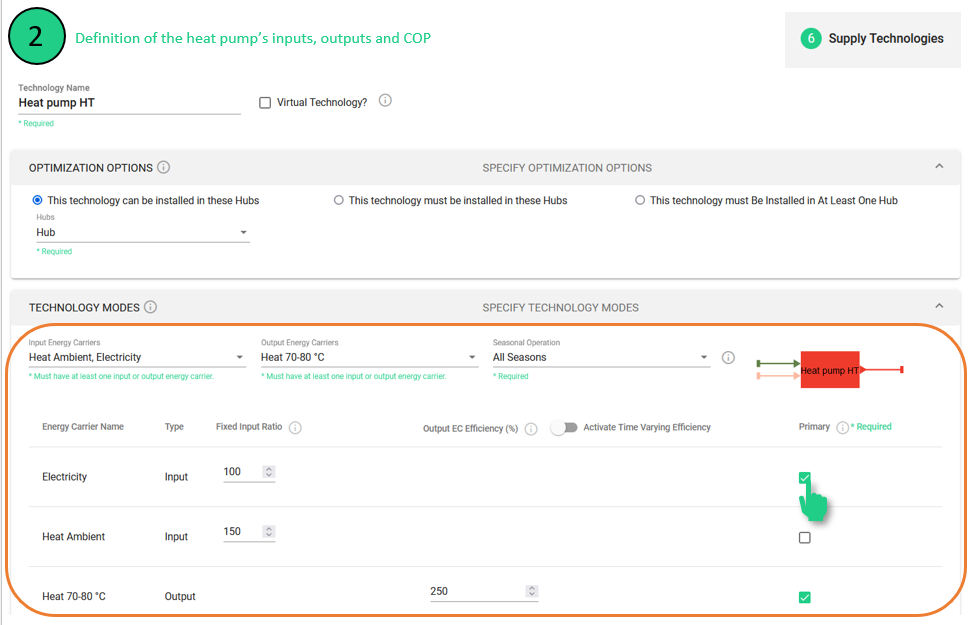The height and width of the screenshot is (625, 968).
Task: Uncheck Primary box for Heat 70-80 °C
Action: point(805,598)
